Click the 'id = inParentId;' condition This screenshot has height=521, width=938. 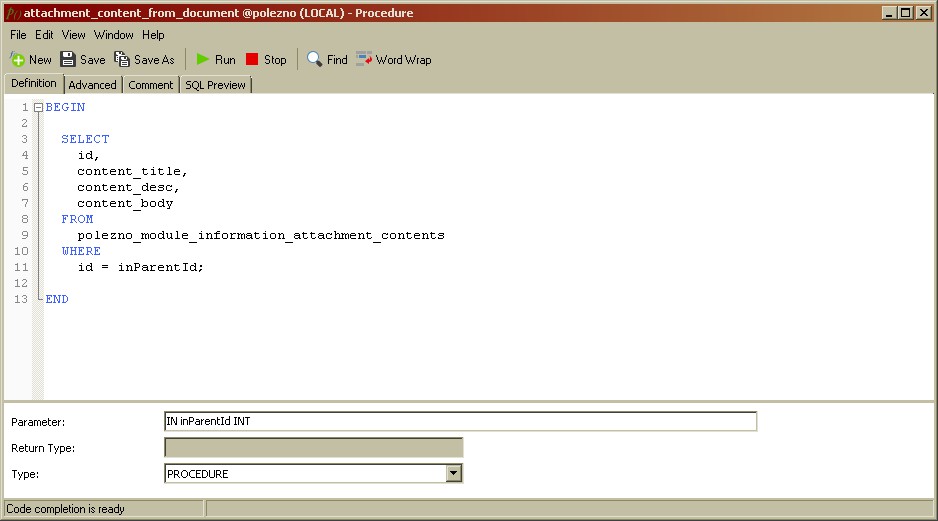[x=141, y=267]
